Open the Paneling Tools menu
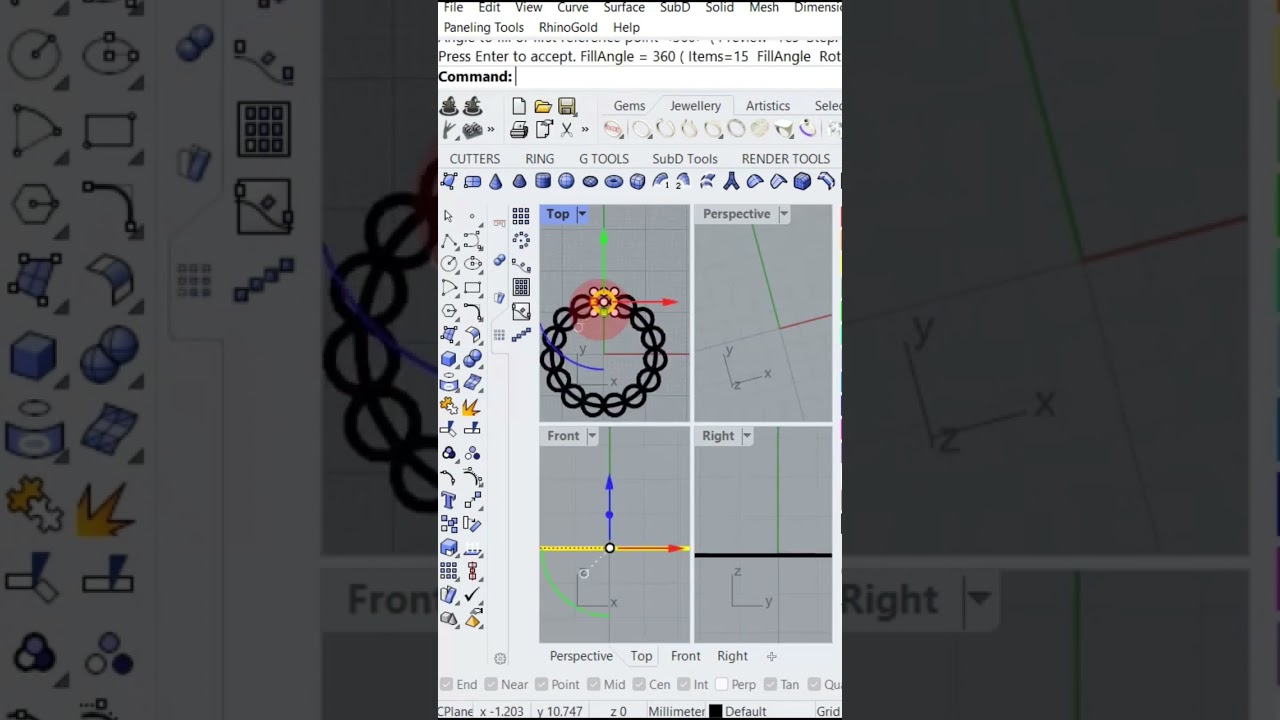Image resolution: width=1280 pixels, height=720 pixels. [484, 27]
